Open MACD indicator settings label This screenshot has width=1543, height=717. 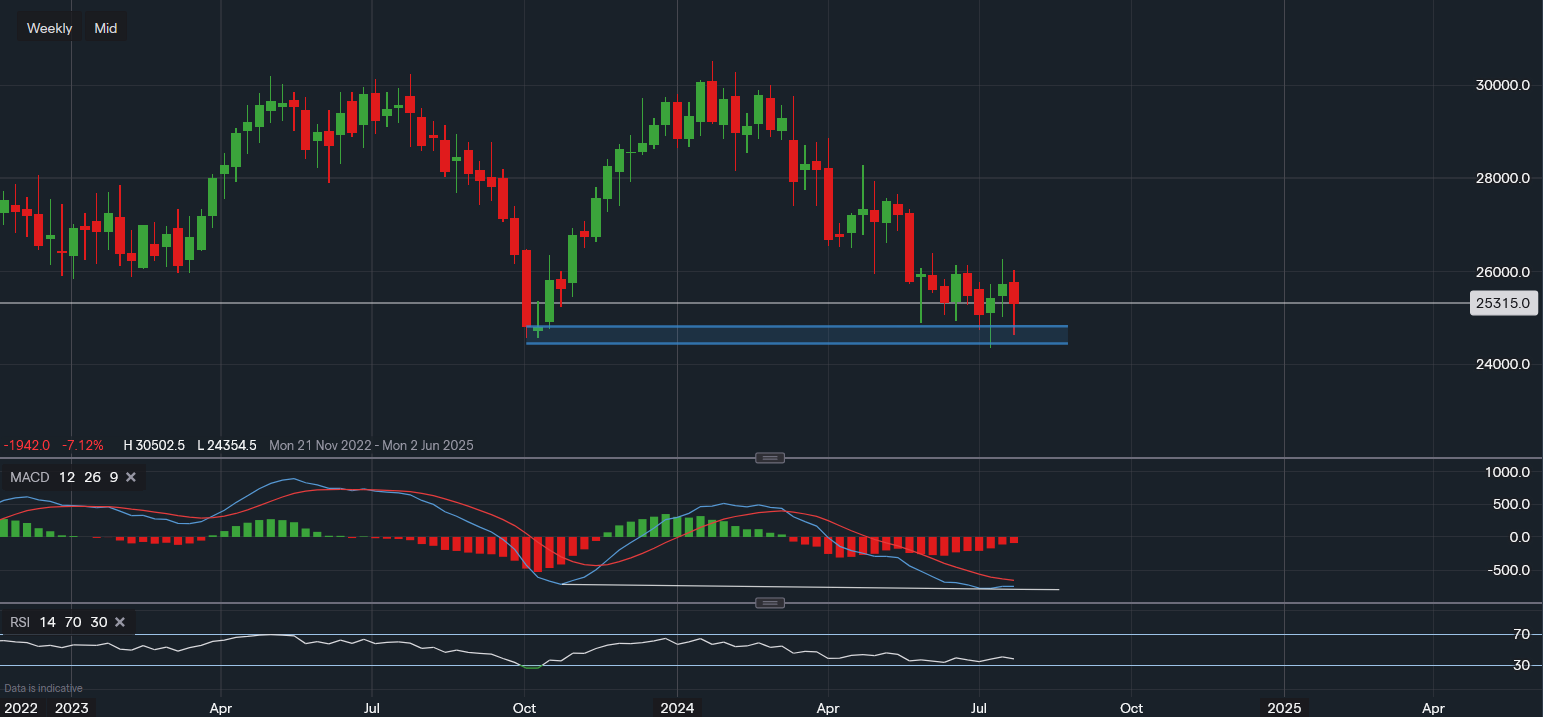(30, 478)
